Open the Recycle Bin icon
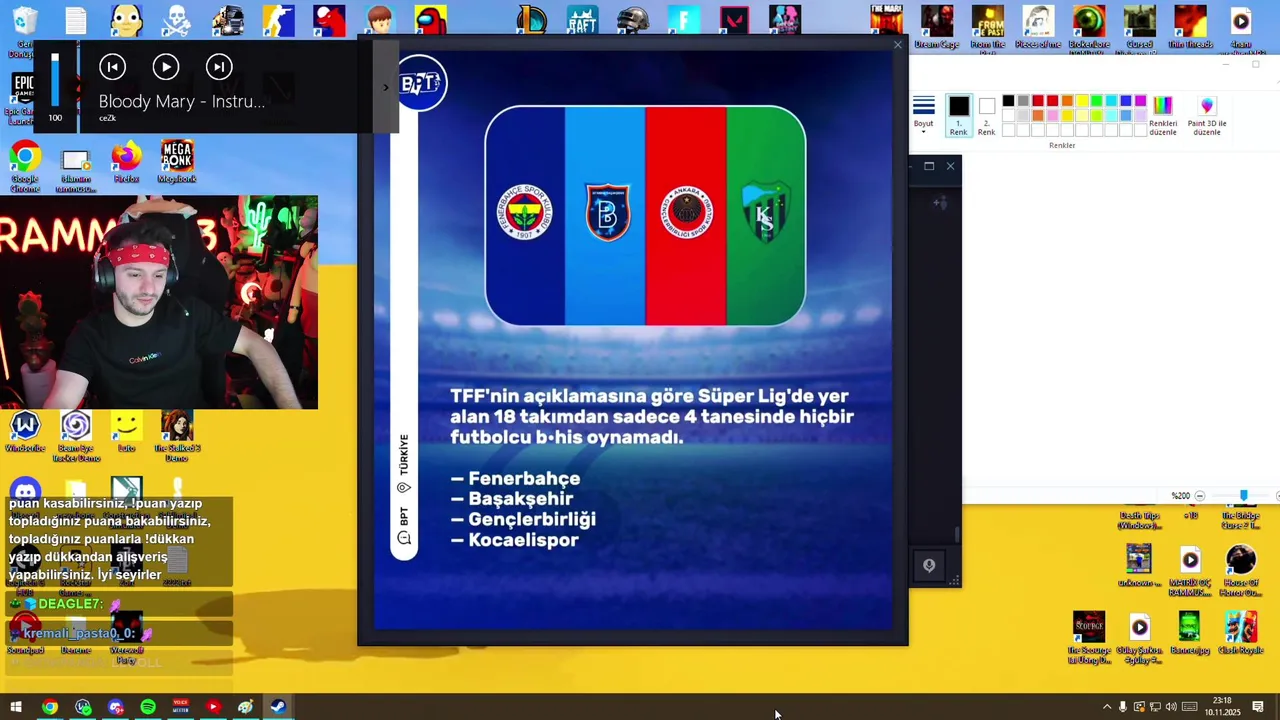Viewport: 1280px width, 720px height. [25, 22]
